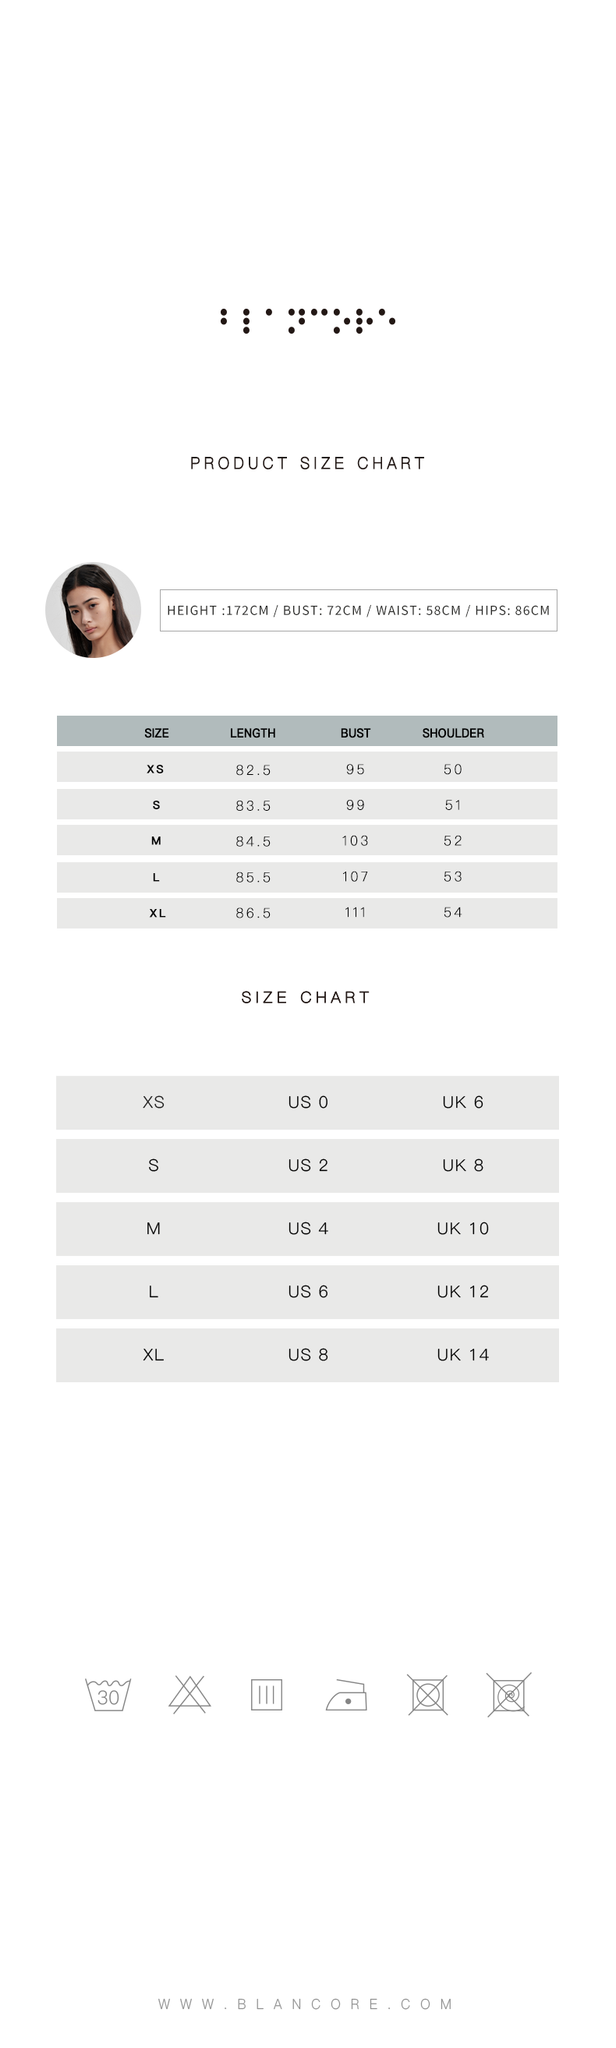Select the BUST column header
Viewport: 616px width, 2048px height.
[x=355, y=733]
